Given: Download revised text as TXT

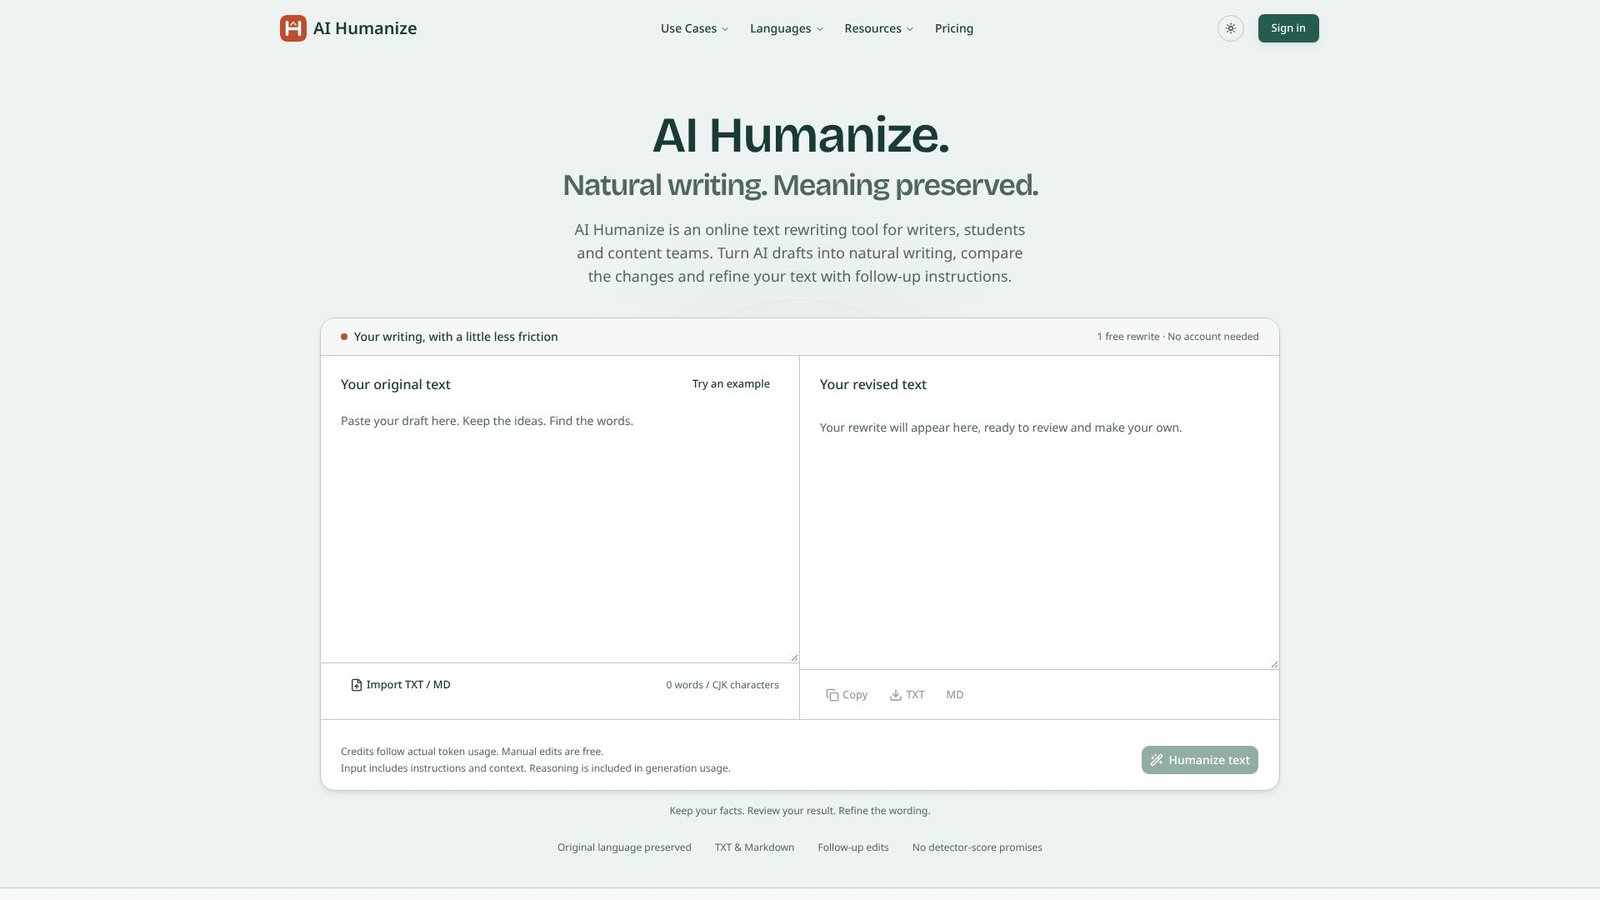Looking at the screenshot, I should (x=907, y=695).
